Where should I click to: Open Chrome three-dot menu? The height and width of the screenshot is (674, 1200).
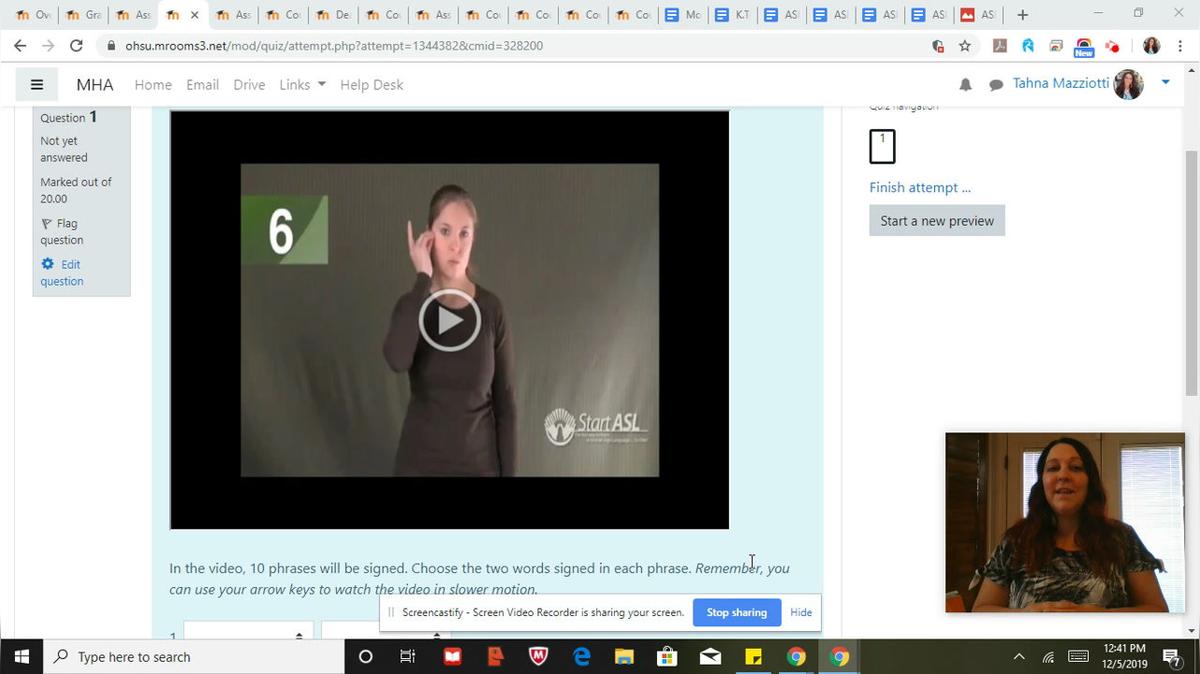(1180, 45)
